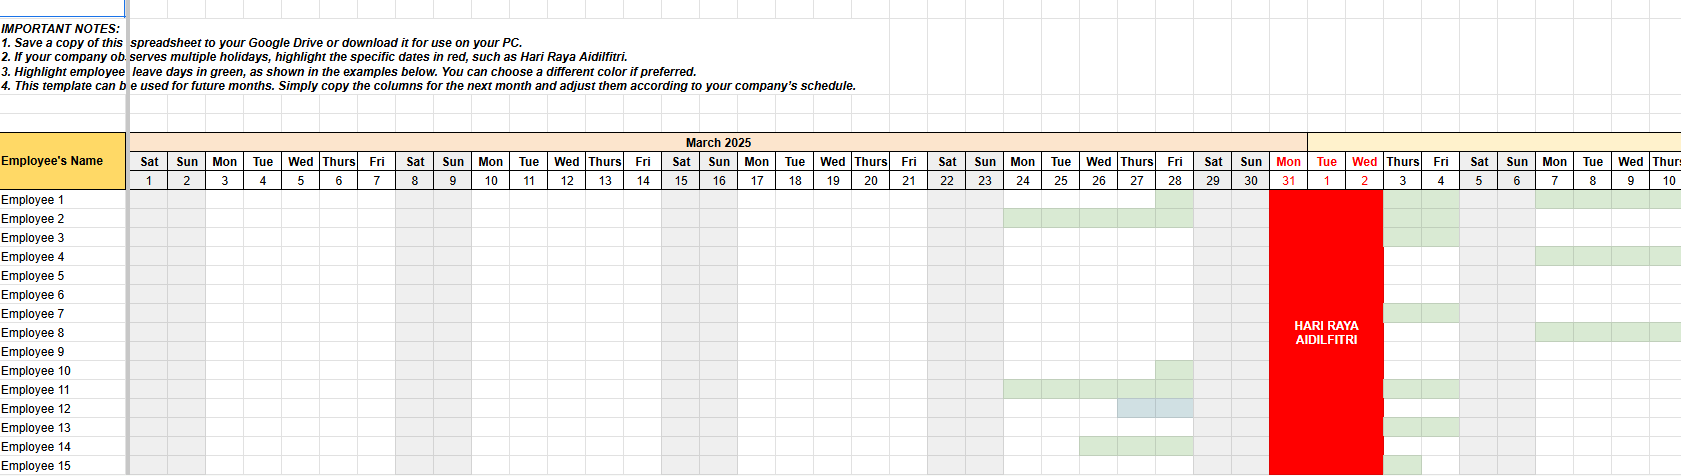Select the Sat header above date 1
1681x476 pixels.
(x=149, y=162)
